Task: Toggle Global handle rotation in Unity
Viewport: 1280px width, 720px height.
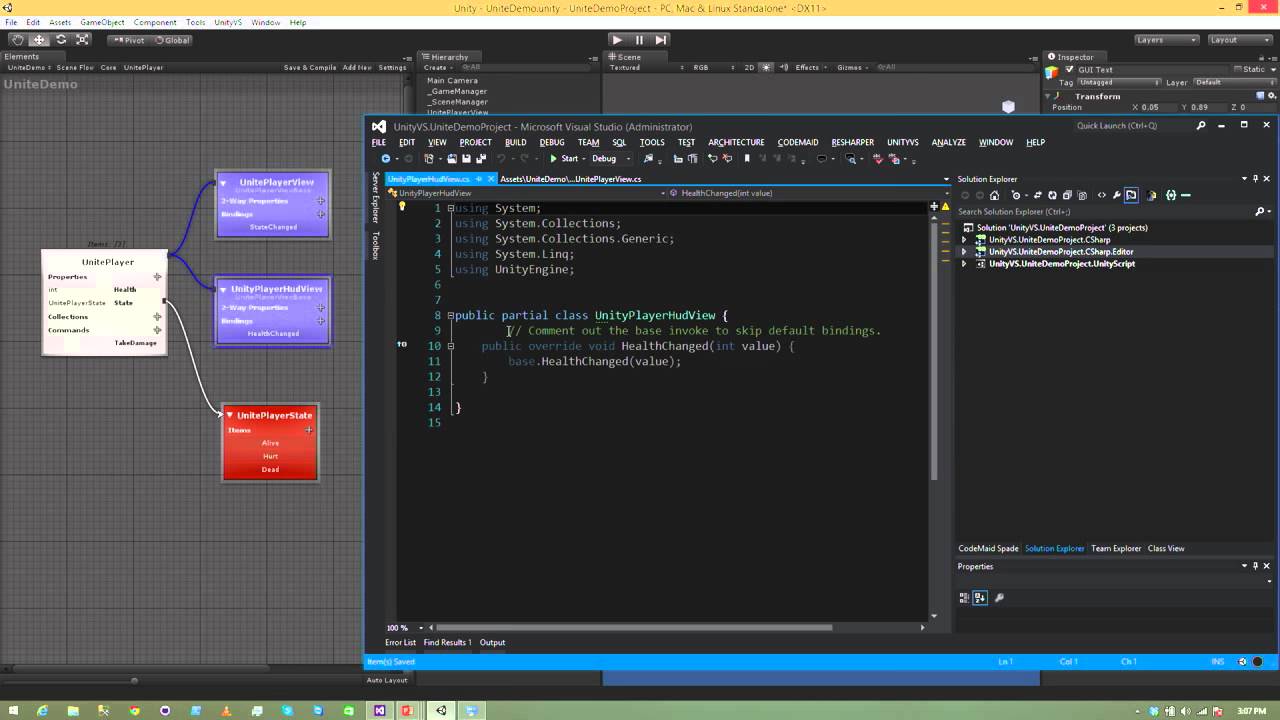Action: 172,40
